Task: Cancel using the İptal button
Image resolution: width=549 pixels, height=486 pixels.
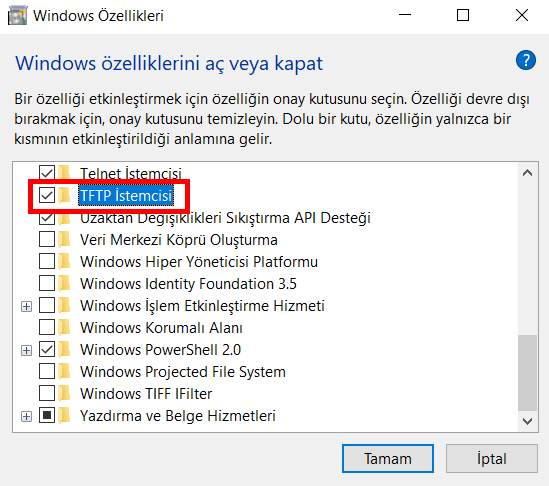Action: coord(492,459)
